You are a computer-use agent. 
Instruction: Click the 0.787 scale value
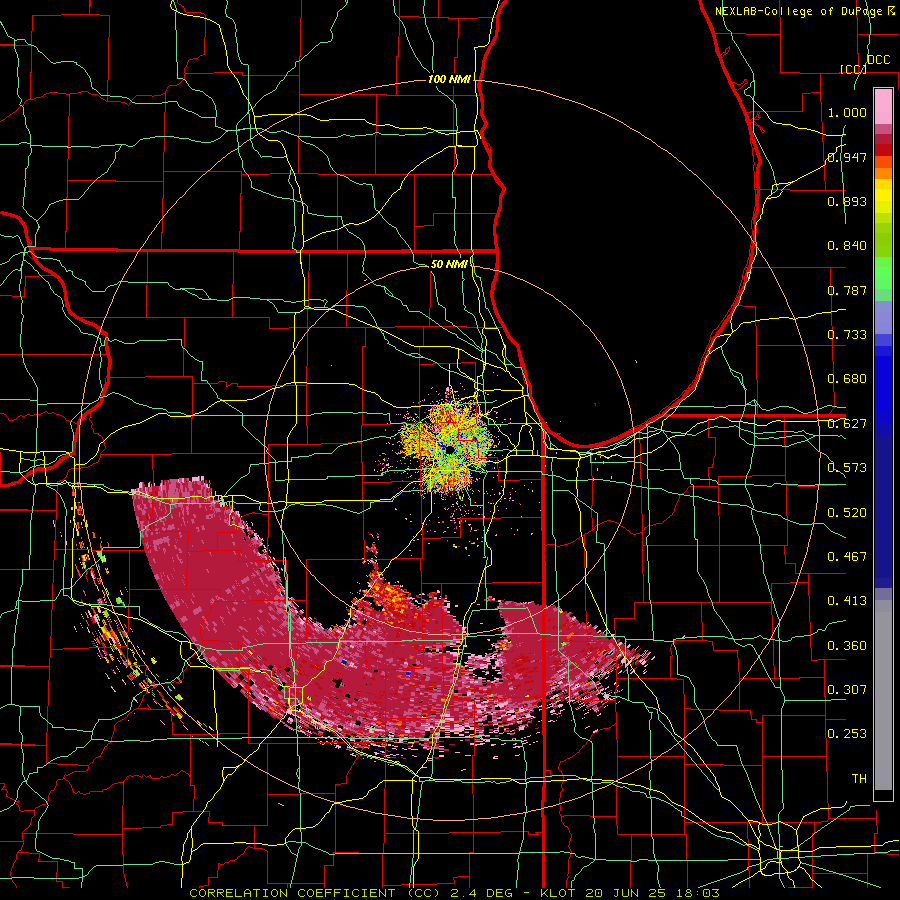pos(847,290)
